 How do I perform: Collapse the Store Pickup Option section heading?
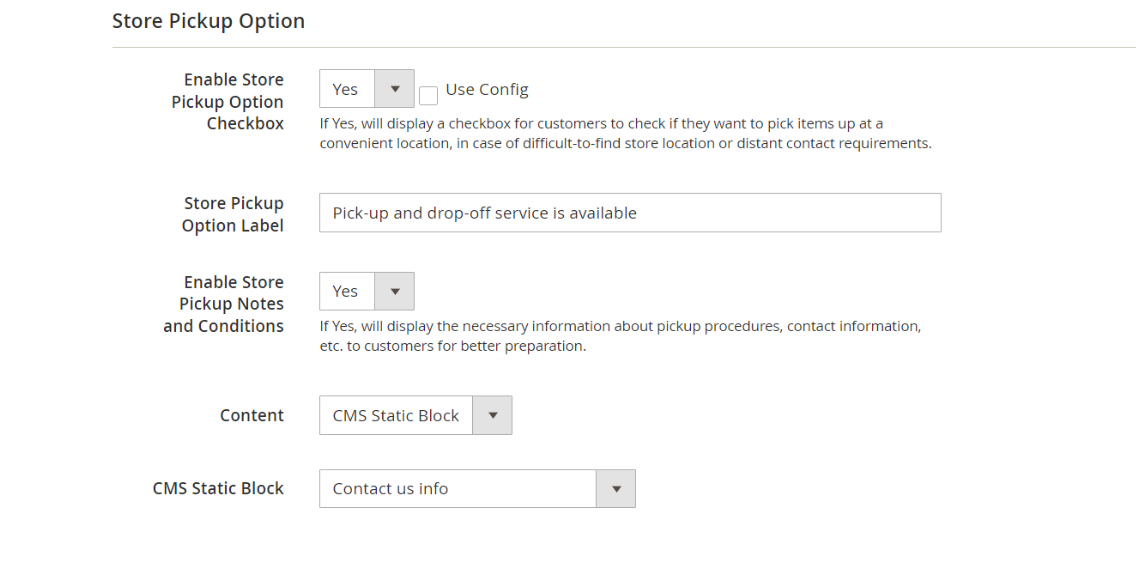pos(208,21)
